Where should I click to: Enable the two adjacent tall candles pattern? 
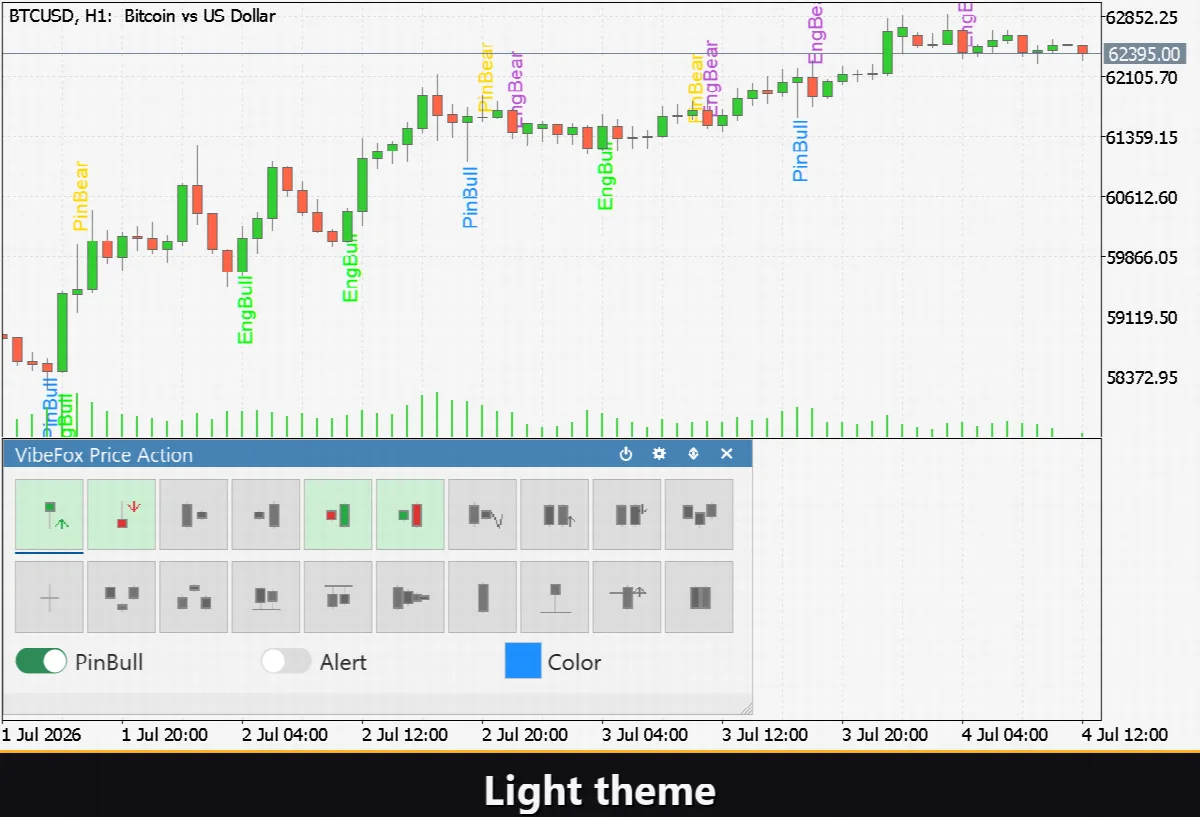699,597
